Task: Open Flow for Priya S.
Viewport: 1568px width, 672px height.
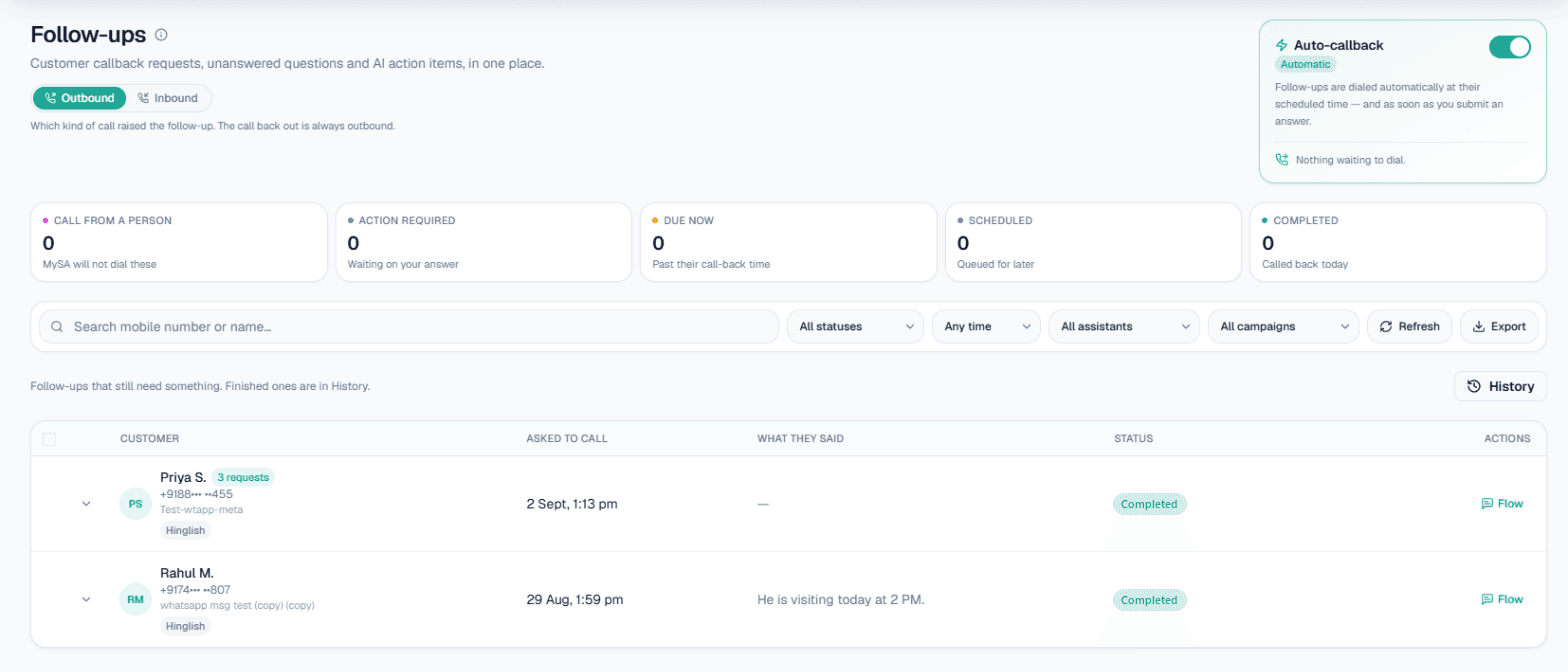Action: click(1502, 503)
